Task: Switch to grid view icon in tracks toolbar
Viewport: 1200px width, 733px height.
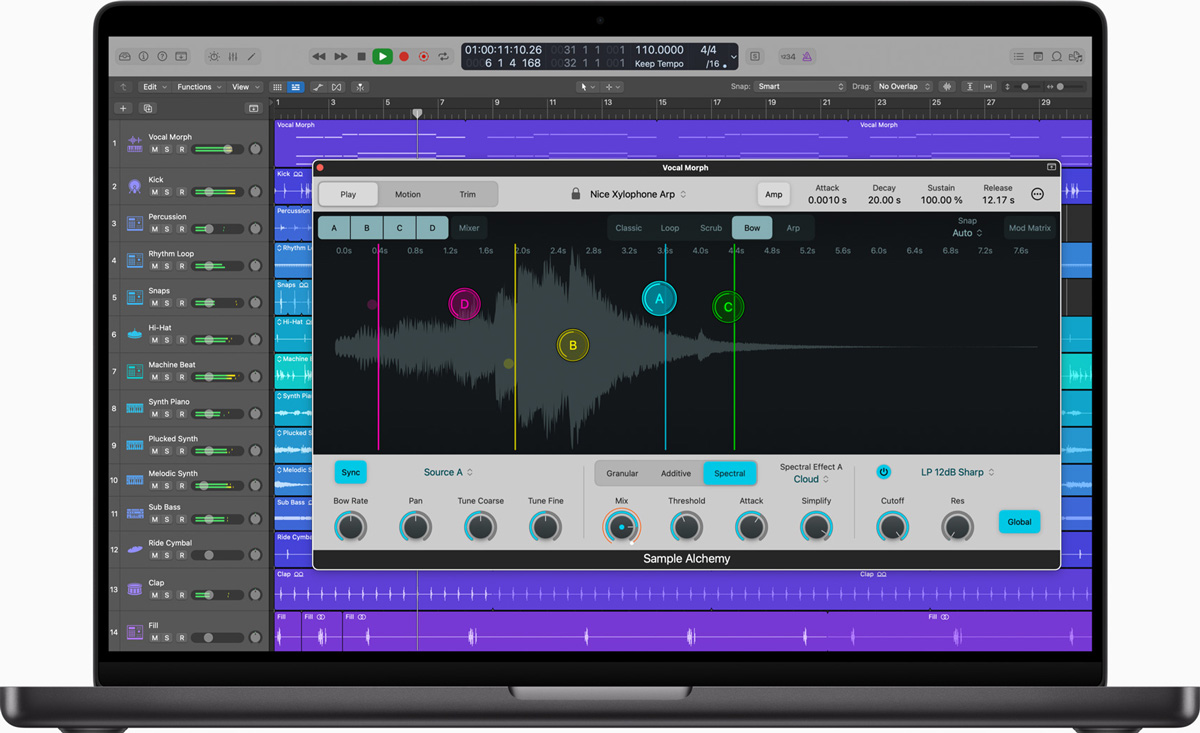Action: click(277, 87)
